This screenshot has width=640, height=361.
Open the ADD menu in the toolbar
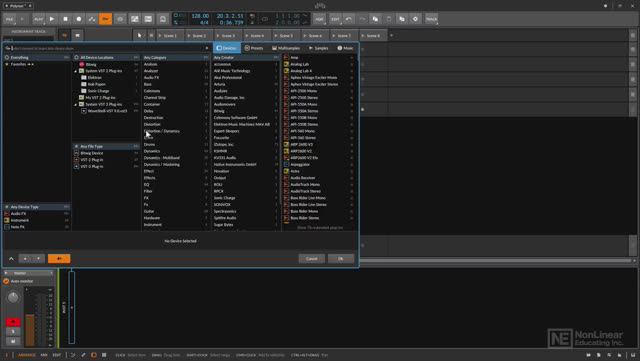(320, 19)
